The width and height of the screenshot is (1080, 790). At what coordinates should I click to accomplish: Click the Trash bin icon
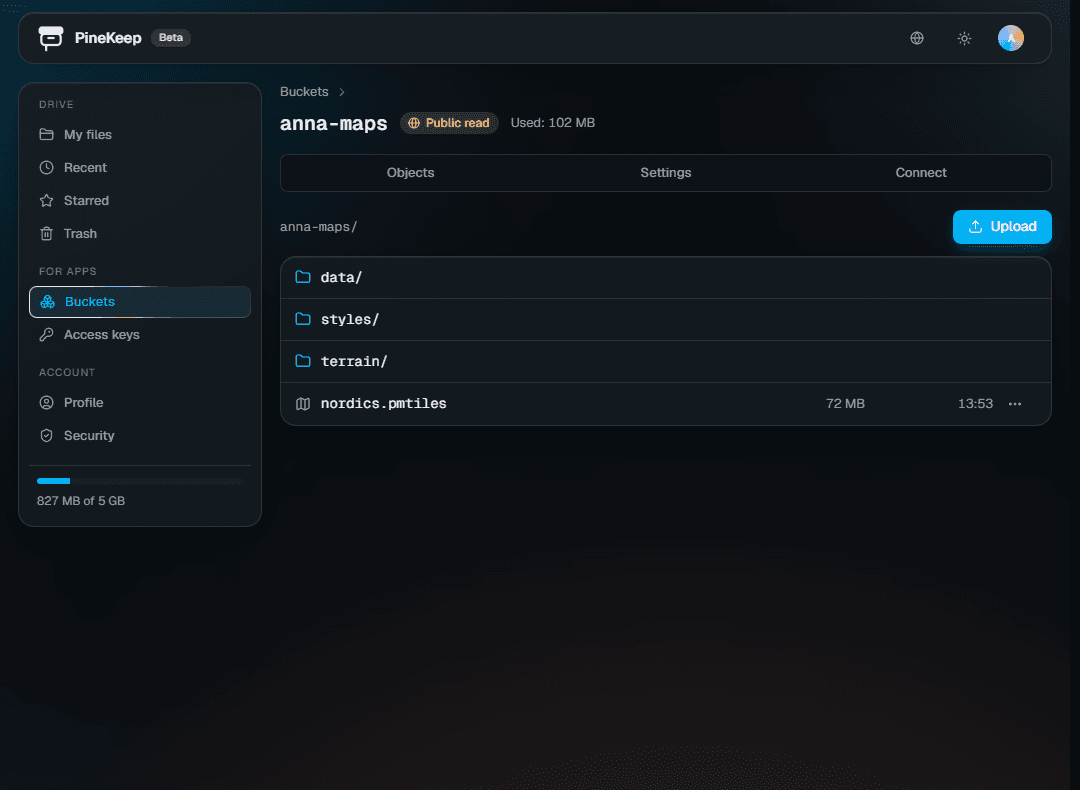click(46, 233)
